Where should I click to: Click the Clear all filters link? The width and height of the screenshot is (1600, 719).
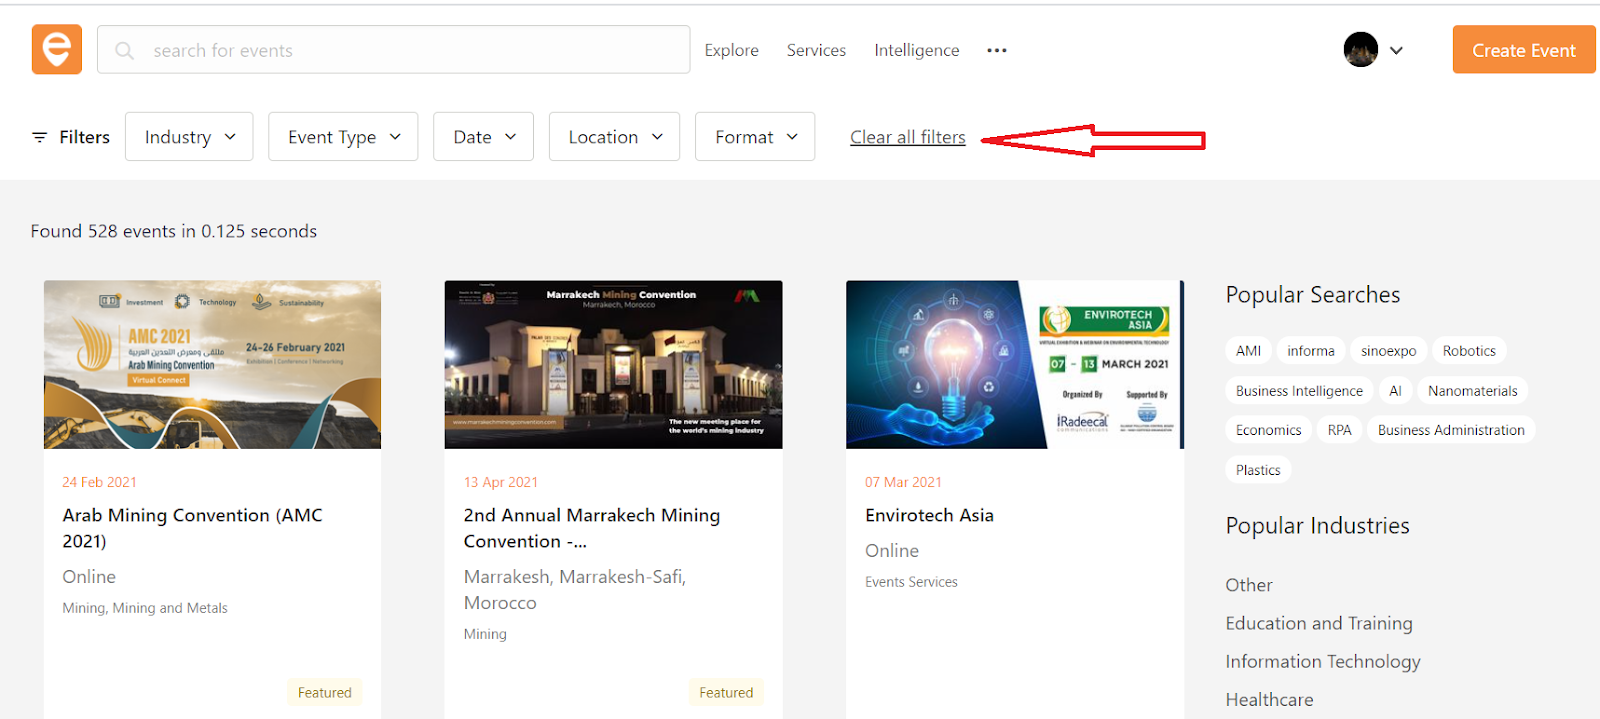pos(908,137)
